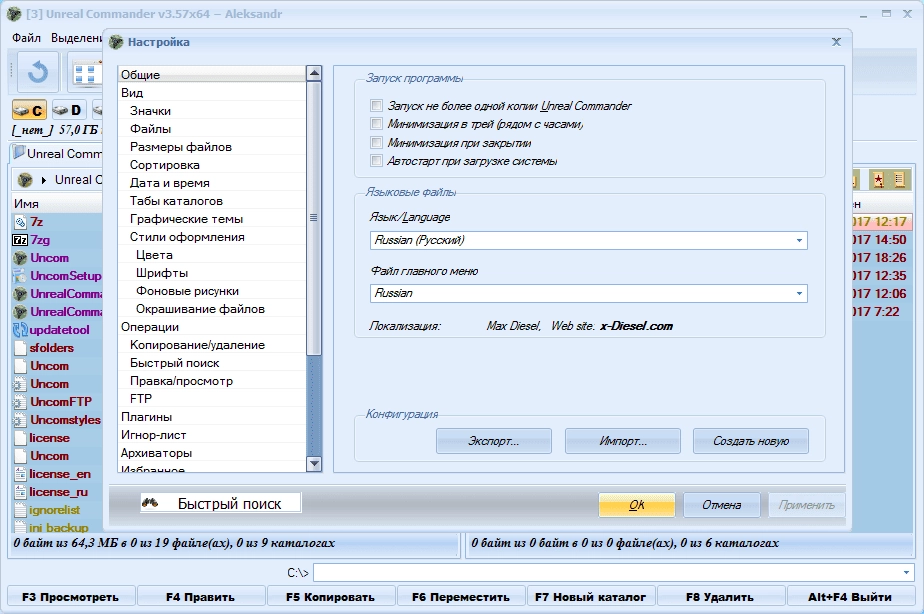Expand the path breadcrumb arrow before Unreal
924x614 pixels.
coord(44,180)
